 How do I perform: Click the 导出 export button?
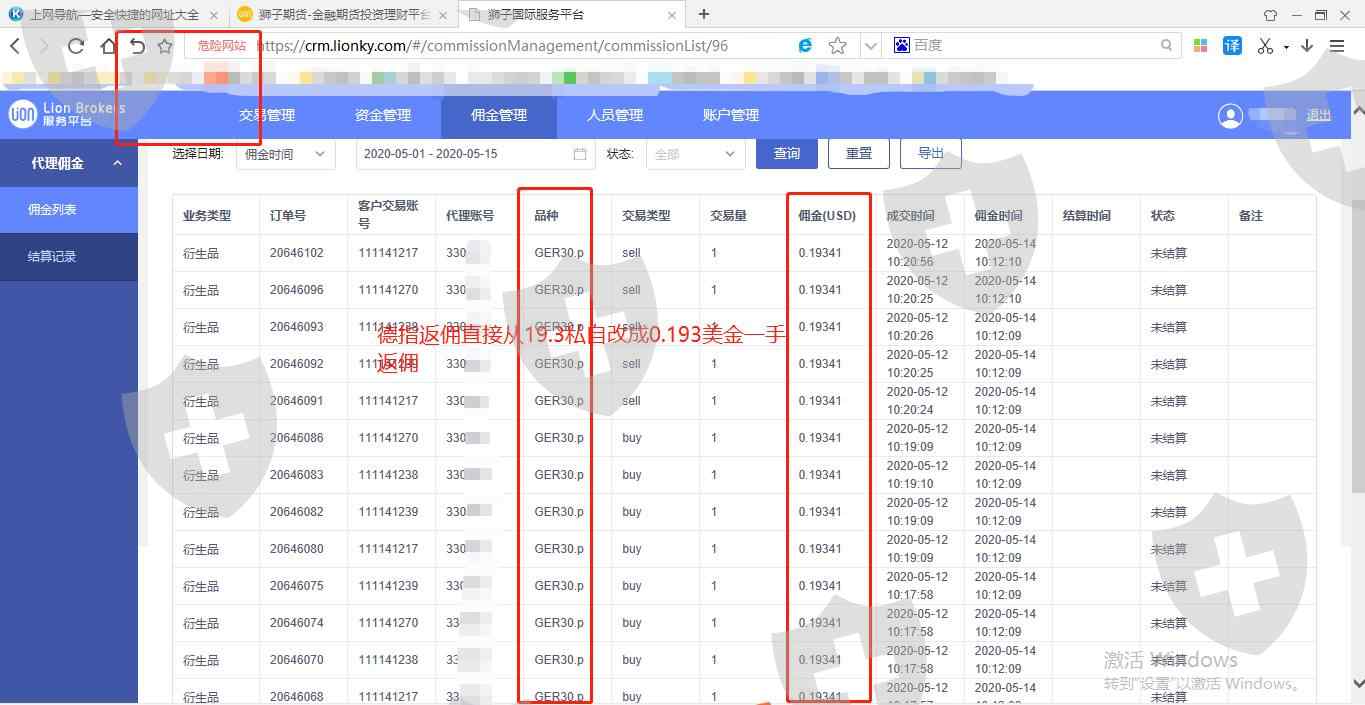930,153
